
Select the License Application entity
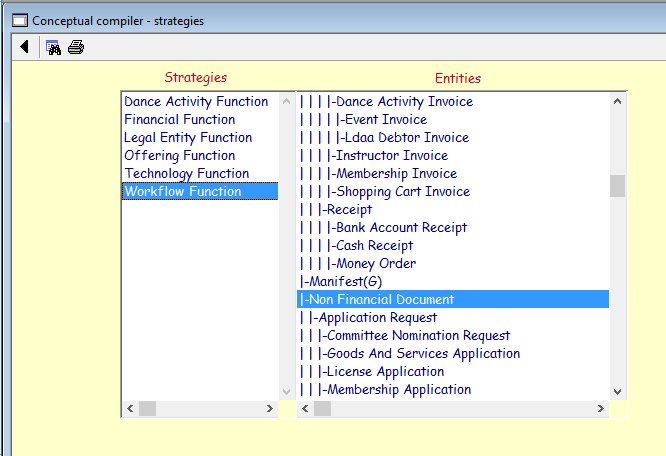(385, 372)
